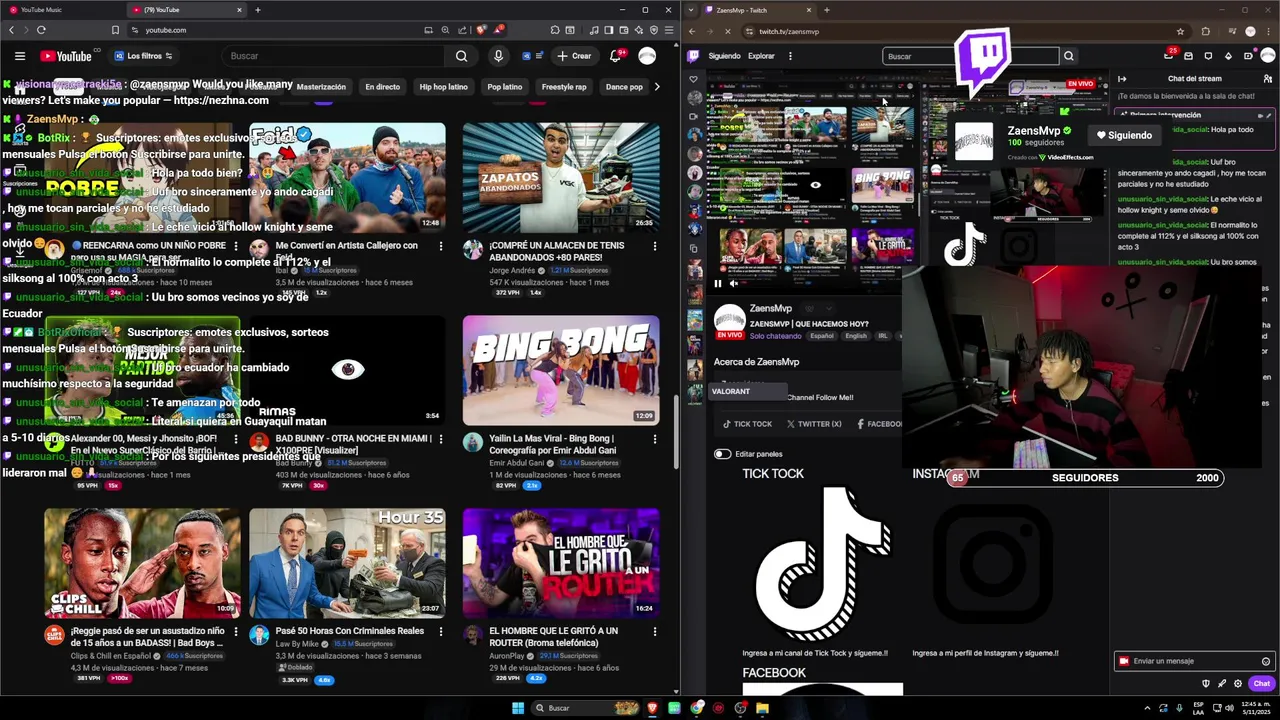Click the YouTube logo to go home
Screen dimensions: 1280x720
(66, 56)
